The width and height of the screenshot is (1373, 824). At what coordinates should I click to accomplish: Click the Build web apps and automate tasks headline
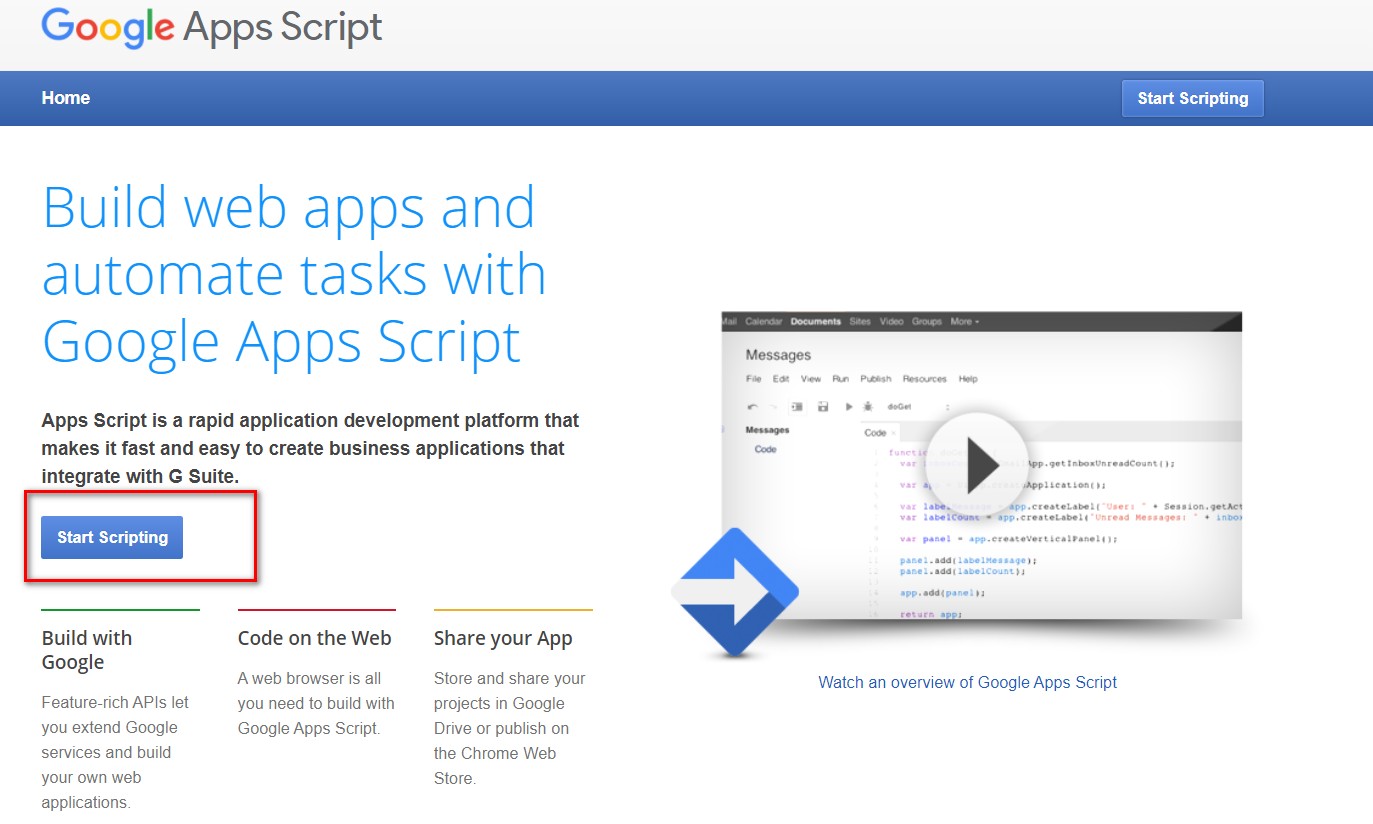tap(294, 274)
